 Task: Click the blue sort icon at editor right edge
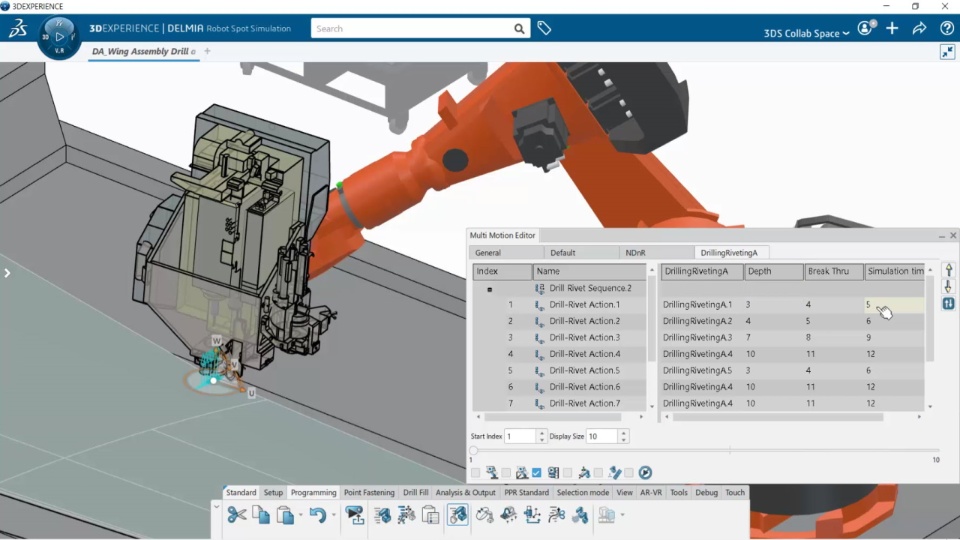(x=948, y=304)
